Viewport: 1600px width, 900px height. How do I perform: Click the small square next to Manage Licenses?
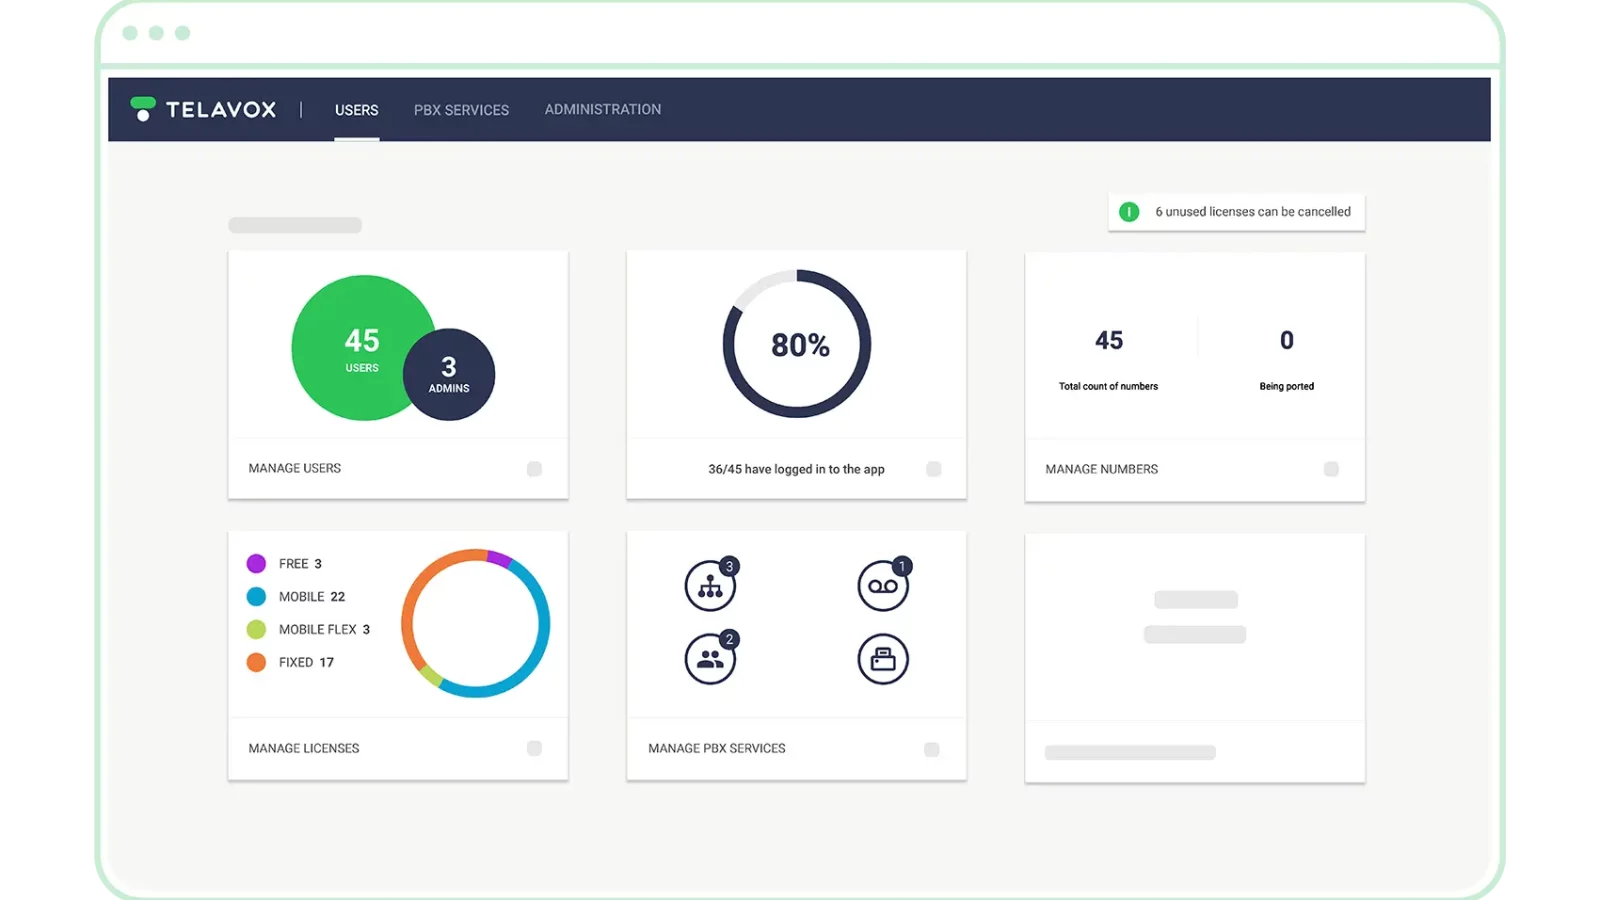click(534, 748)
